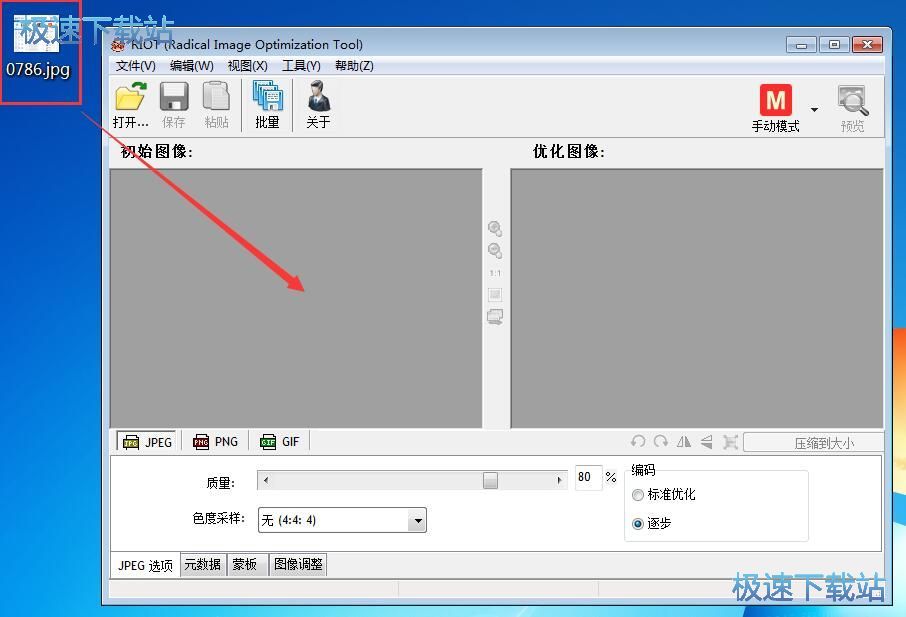Screen dimensions: 906x617
Task: Click the quality slider right arrow
Action: pos(559,481)
